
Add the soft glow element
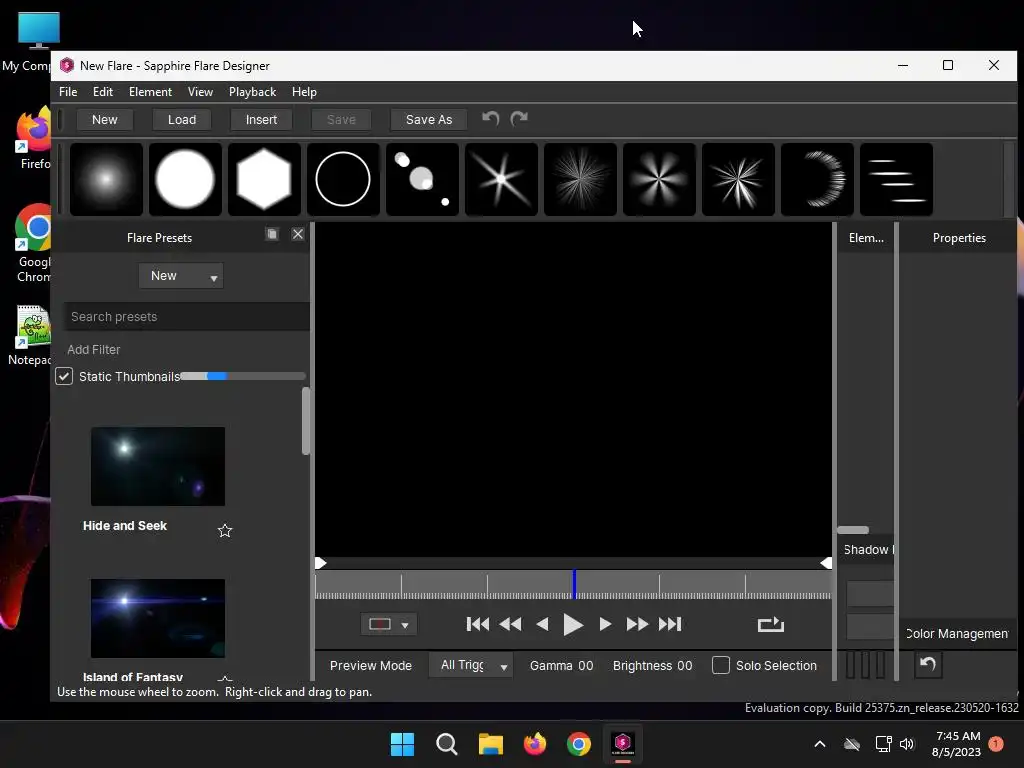tap(106, 179)
